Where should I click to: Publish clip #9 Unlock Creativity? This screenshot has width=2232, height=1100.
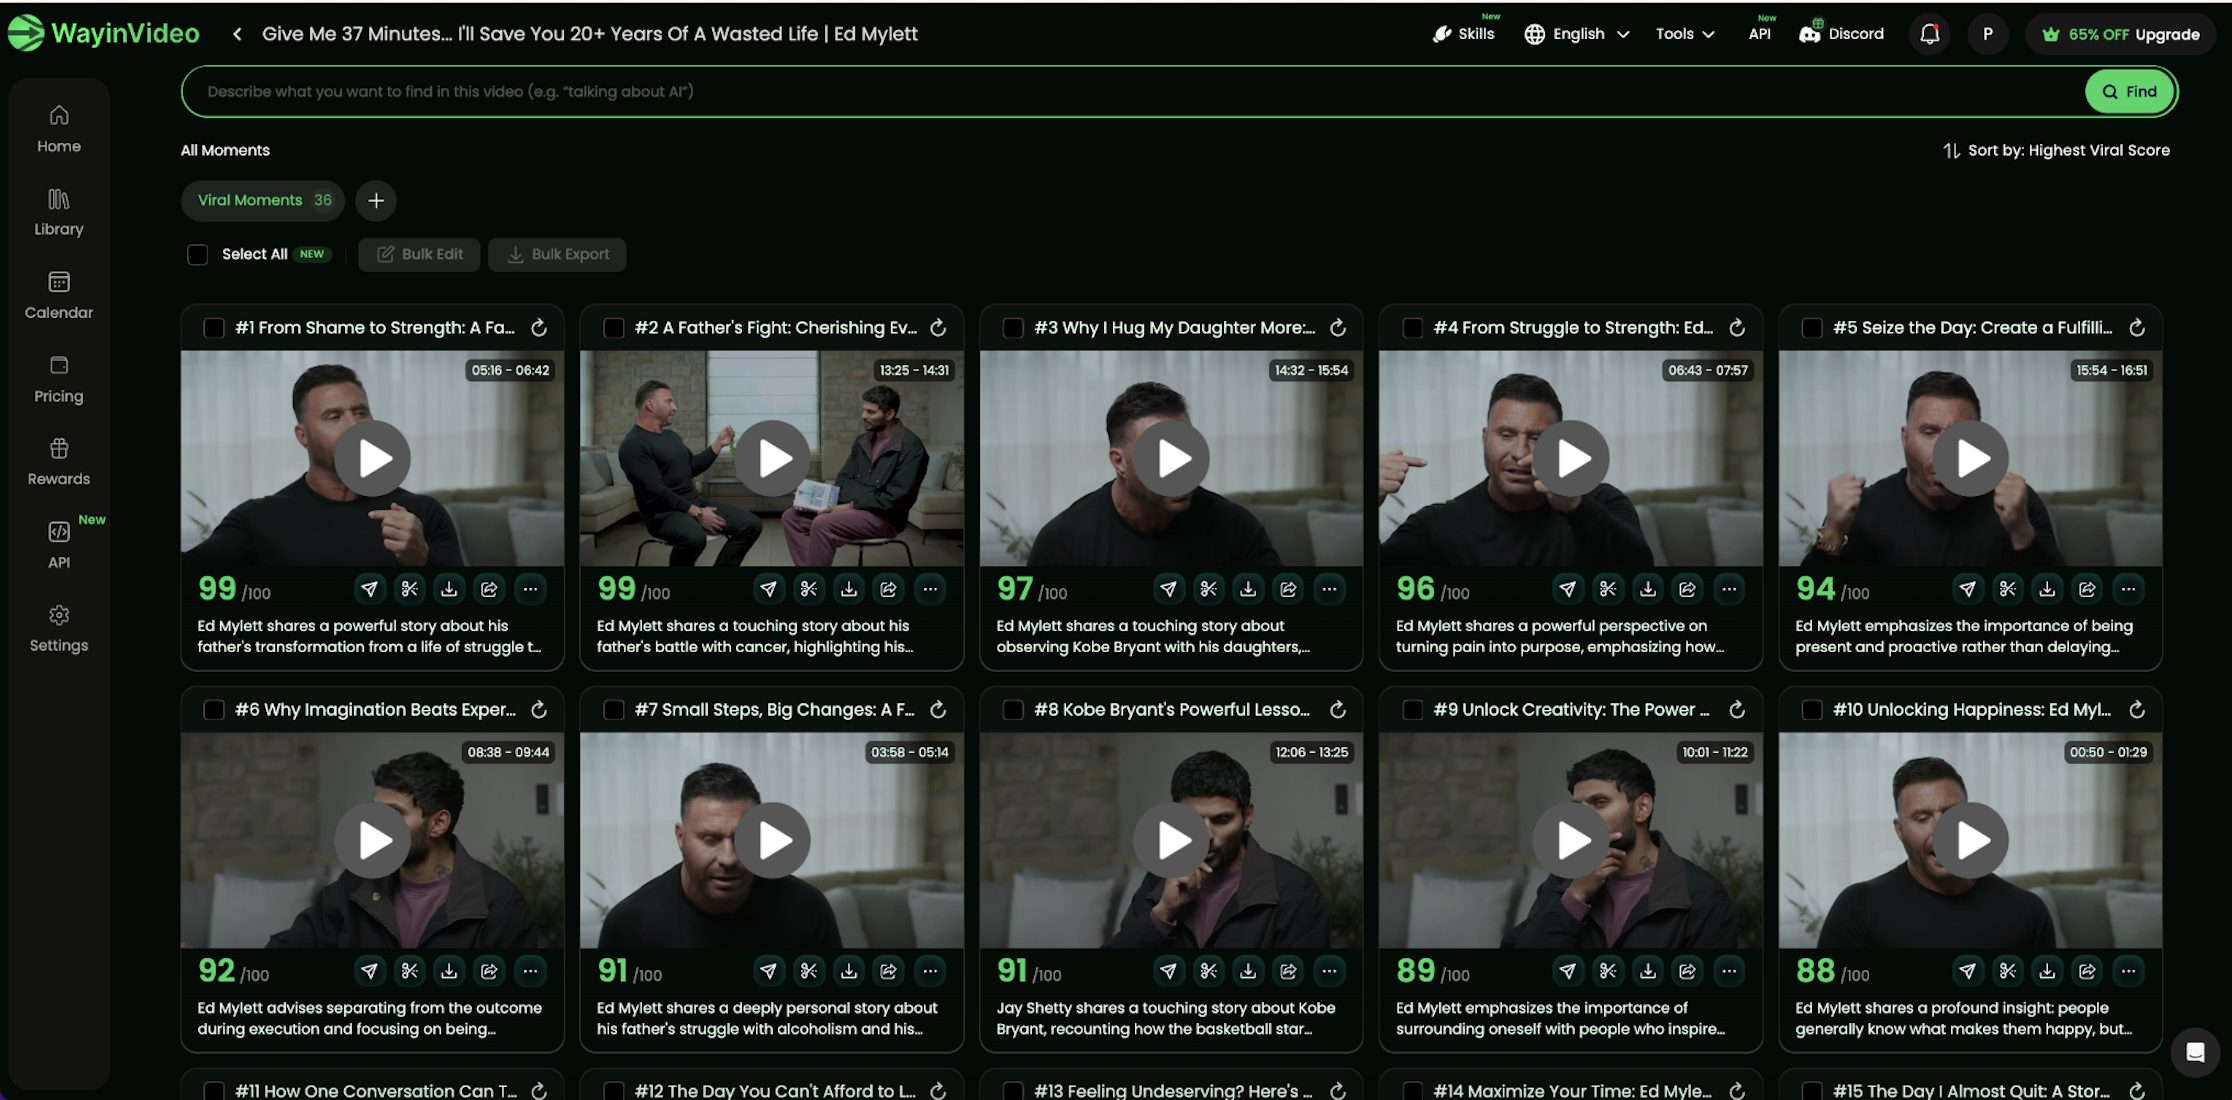(x=1567, y=972)
